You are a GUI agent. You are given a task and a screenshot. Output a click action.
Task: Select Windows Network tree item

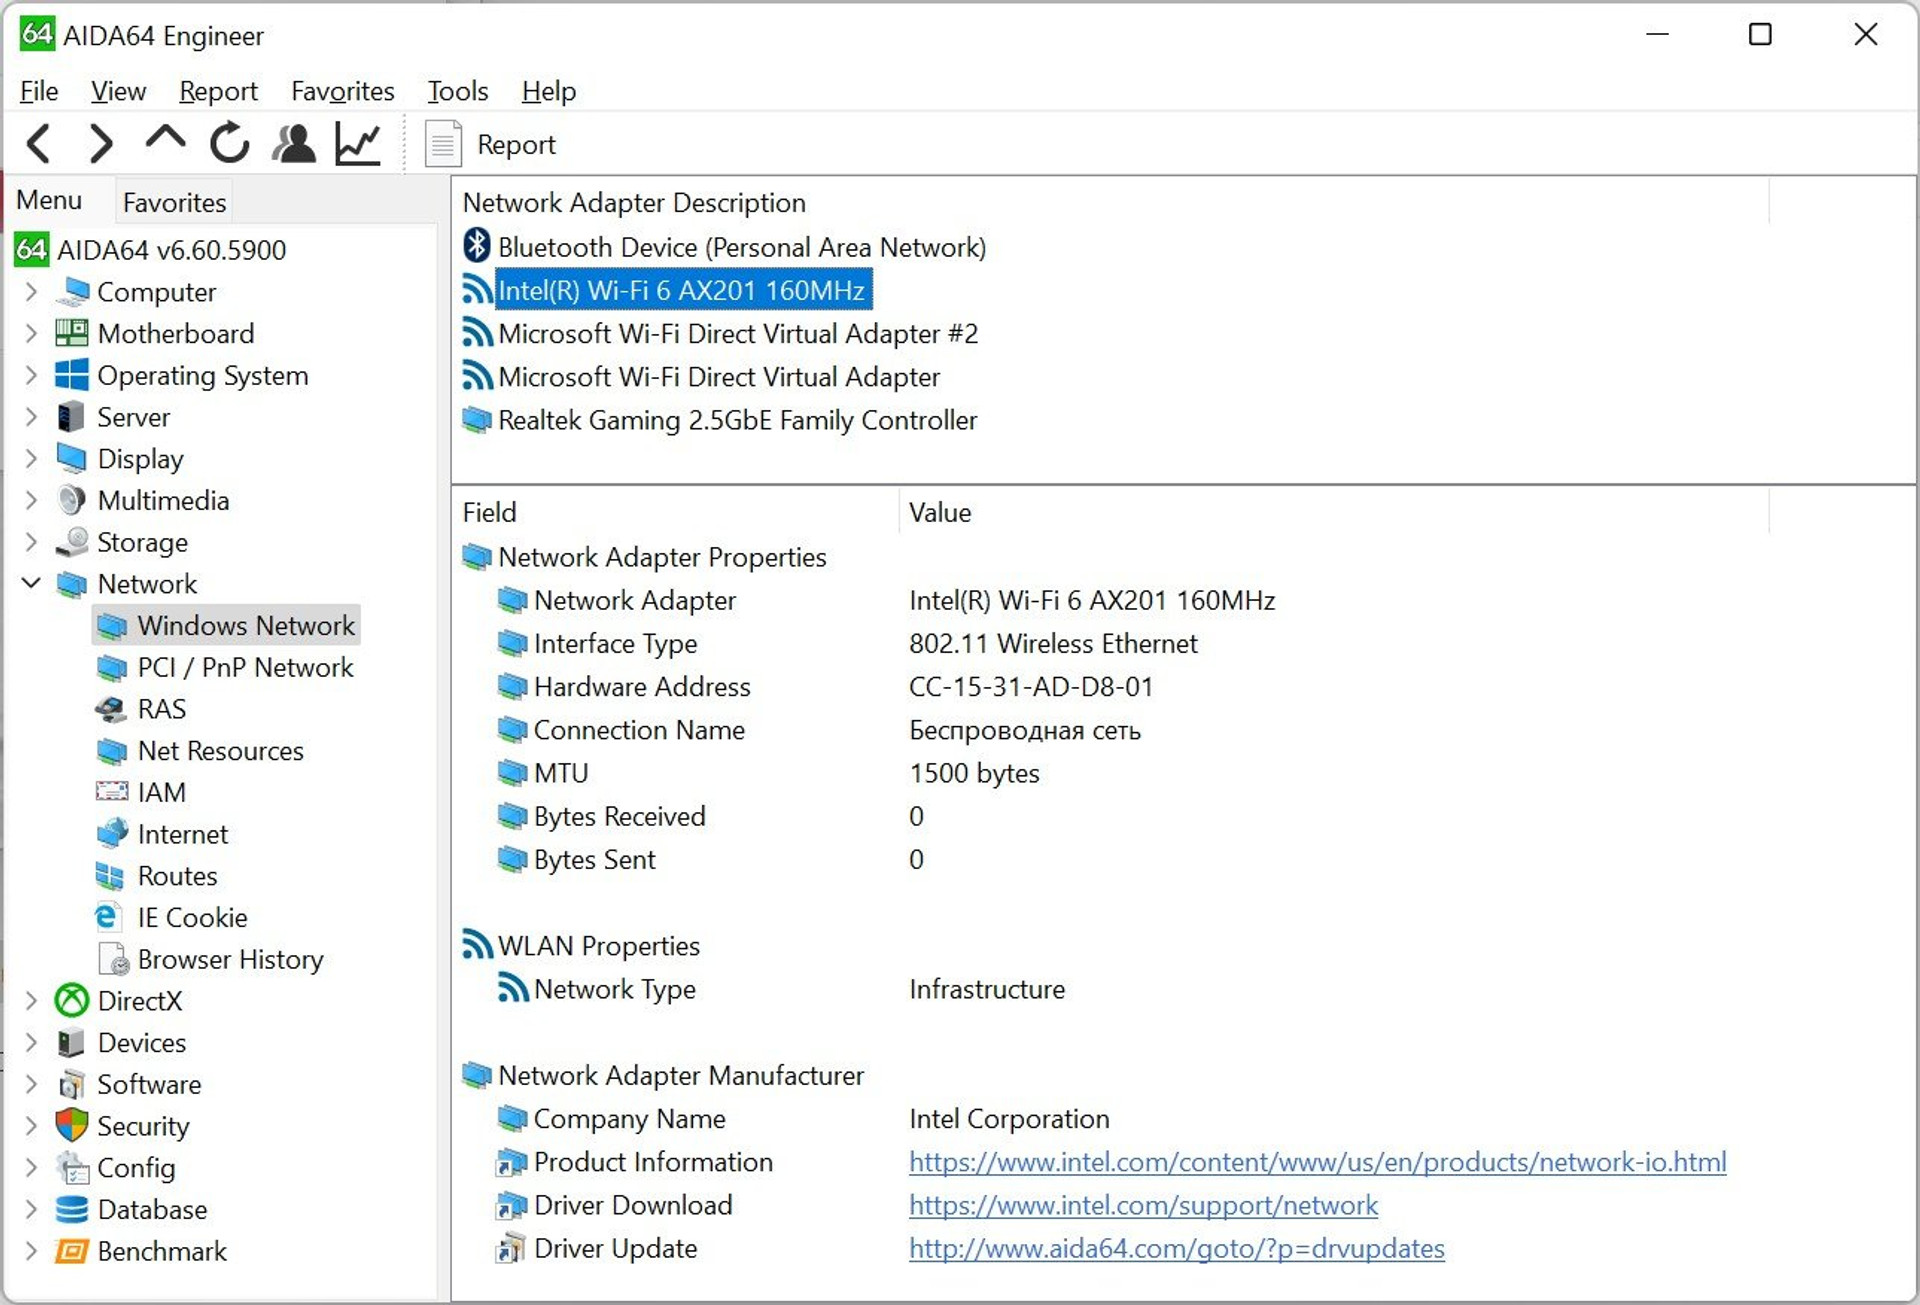click(x=246, y=625)
